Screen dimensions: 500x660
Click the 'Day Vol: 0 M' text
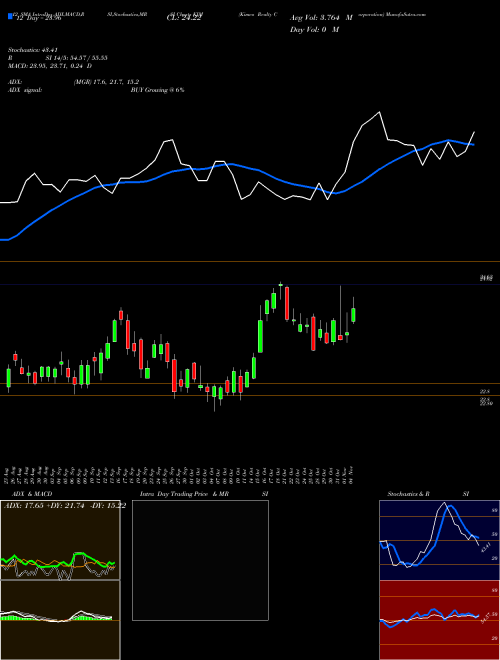pyautogui.click(x=314, y=30)
